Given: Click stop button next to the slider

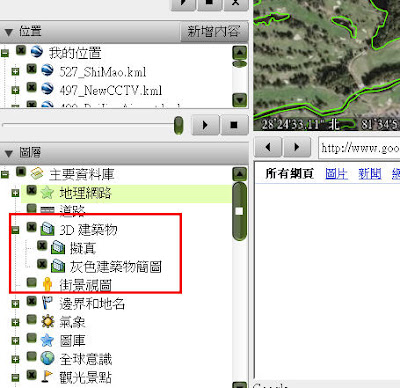Looking at the screenshot, I should (x=234, y=125).
